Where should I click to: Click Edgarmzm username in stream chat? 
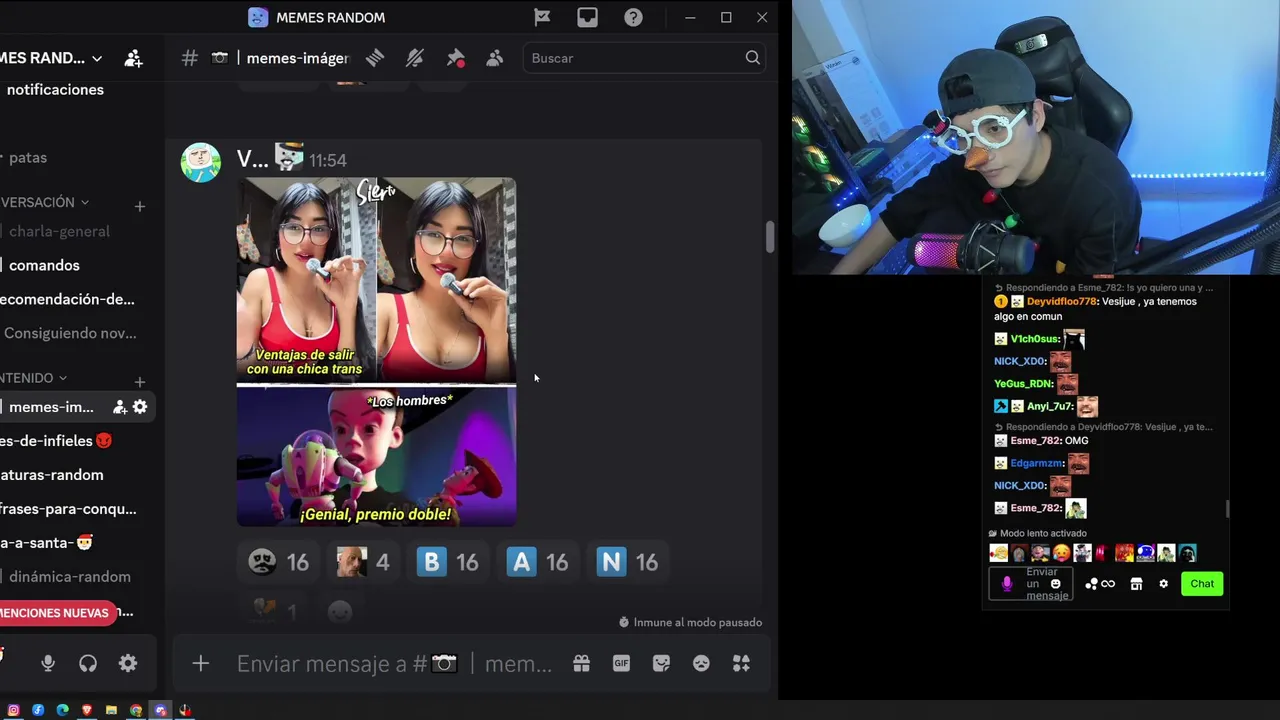1037,463
